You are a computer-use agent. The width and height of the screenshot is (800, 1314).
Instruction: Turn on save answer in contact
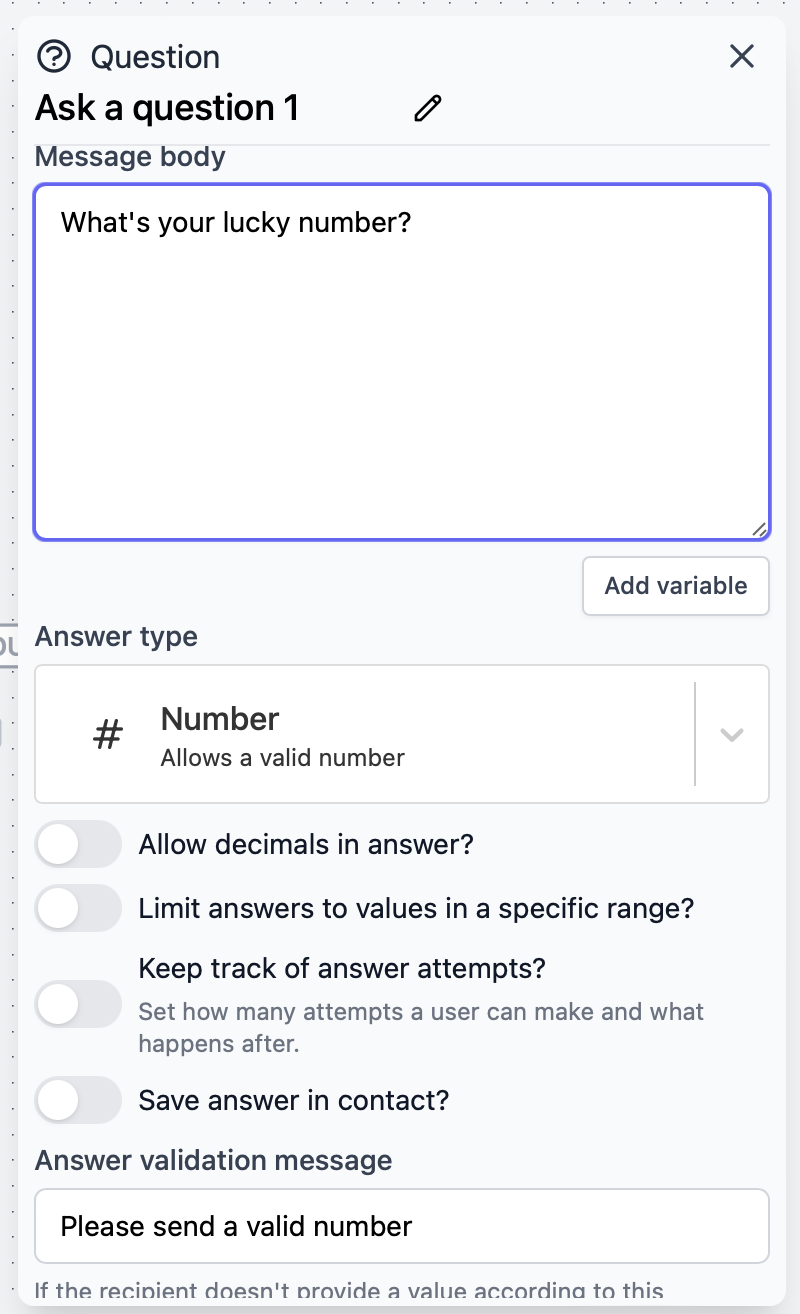(78, 1099)
